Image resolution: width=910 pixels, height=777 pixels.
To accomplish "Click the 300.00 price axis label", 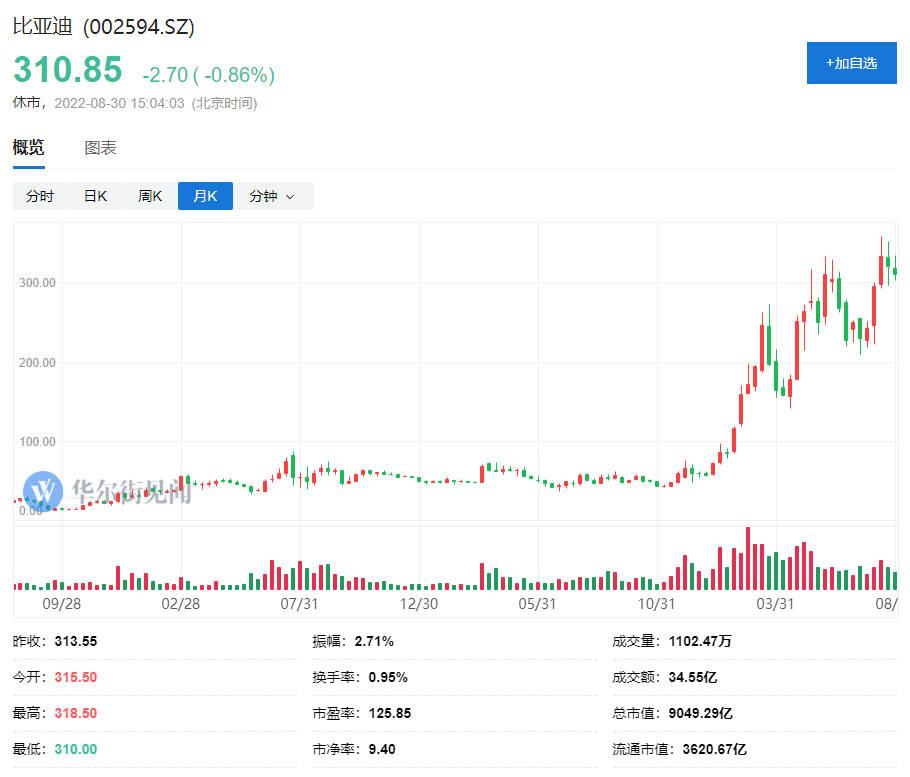I will pos(37,283).
